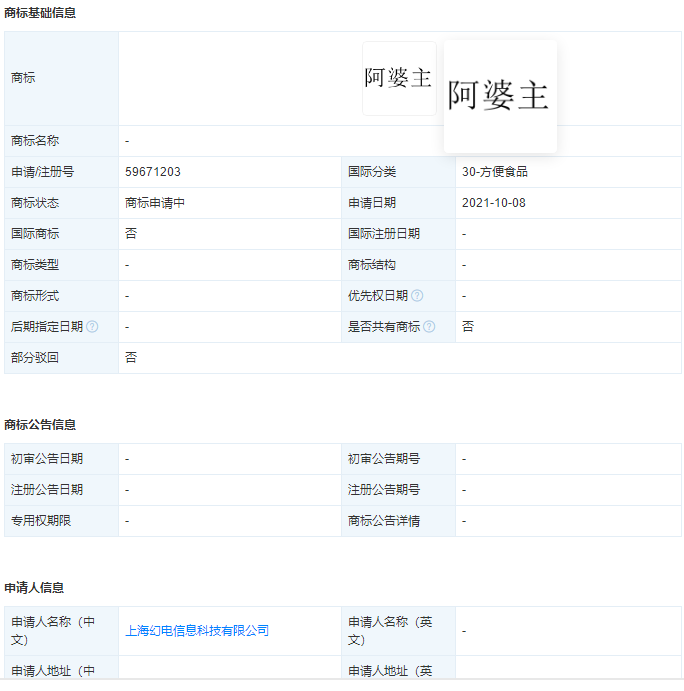
Task: Click the 商标结构 label
Action: [x=372, y=265]
